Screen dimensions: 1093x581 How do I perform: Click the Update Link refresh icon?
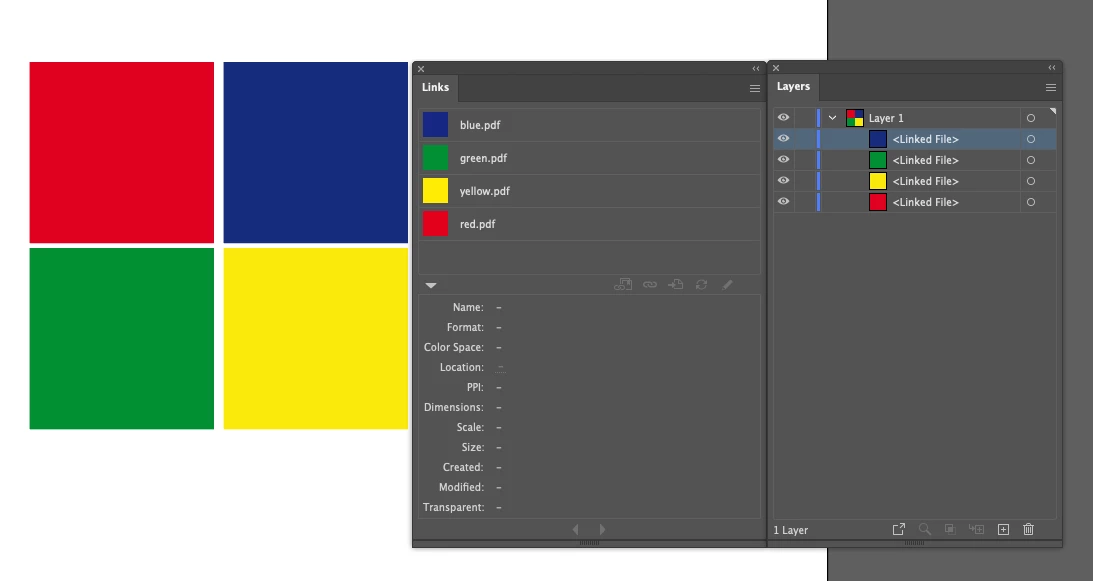(701, 285)
